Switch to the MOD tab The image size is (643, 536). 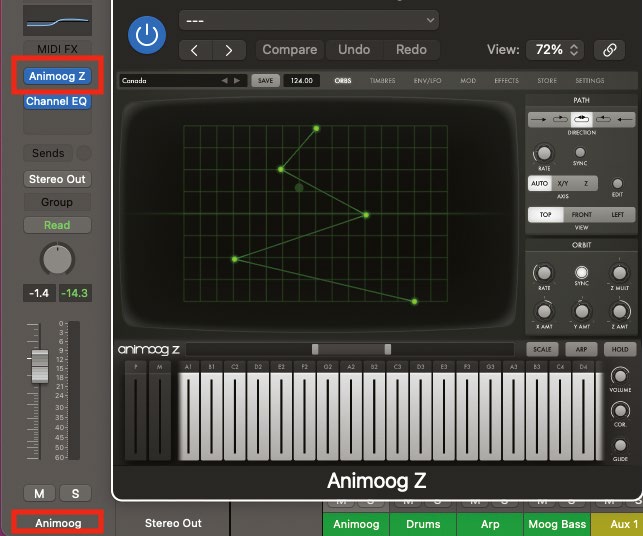click(x=468, y=81)
